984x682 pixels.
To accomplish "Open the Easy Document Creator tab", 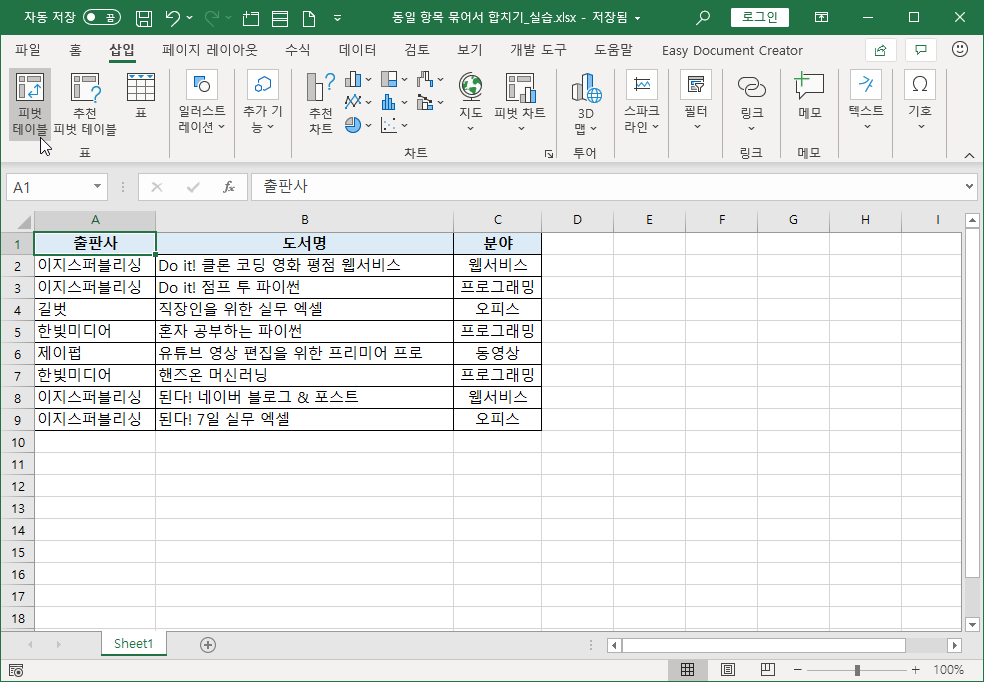I will [x=732, y=50].
